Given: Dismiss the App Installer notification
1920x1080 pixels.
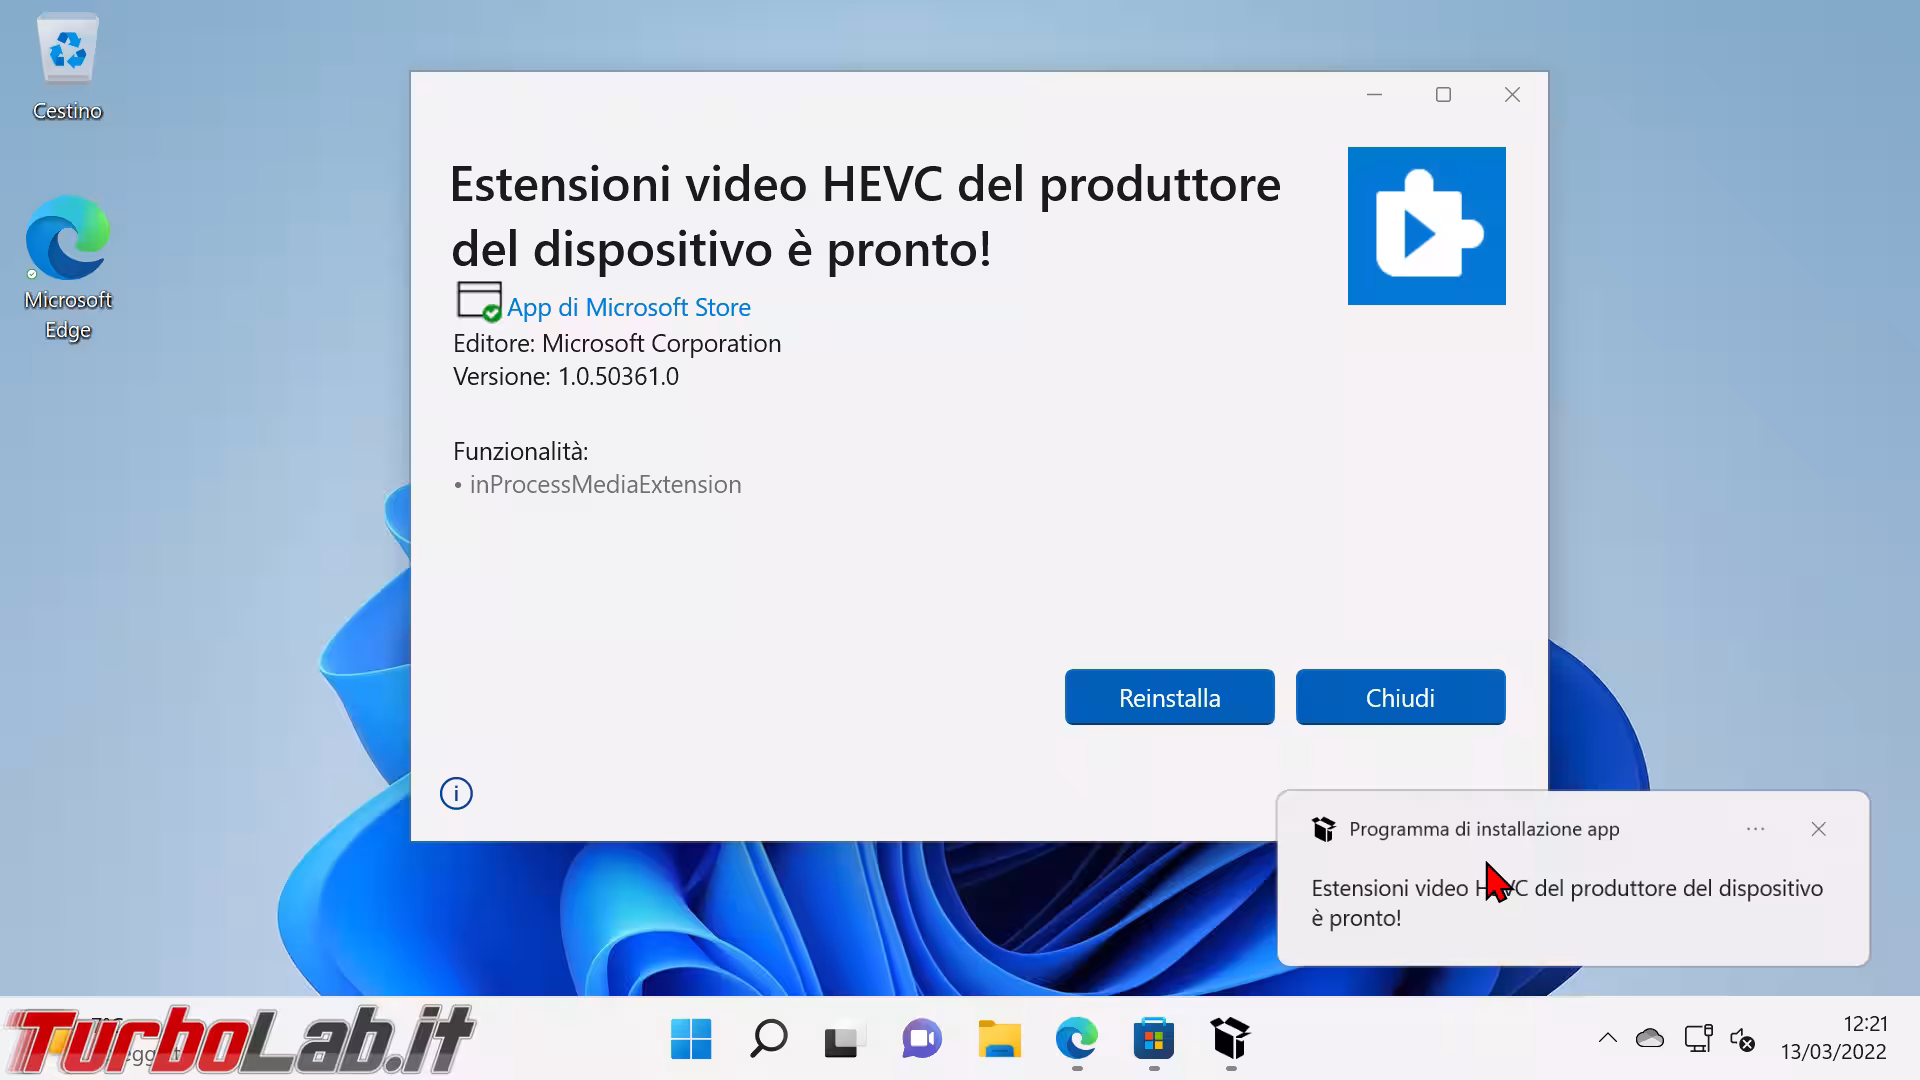Looking at the screenshot, I should pos(1818,829).
